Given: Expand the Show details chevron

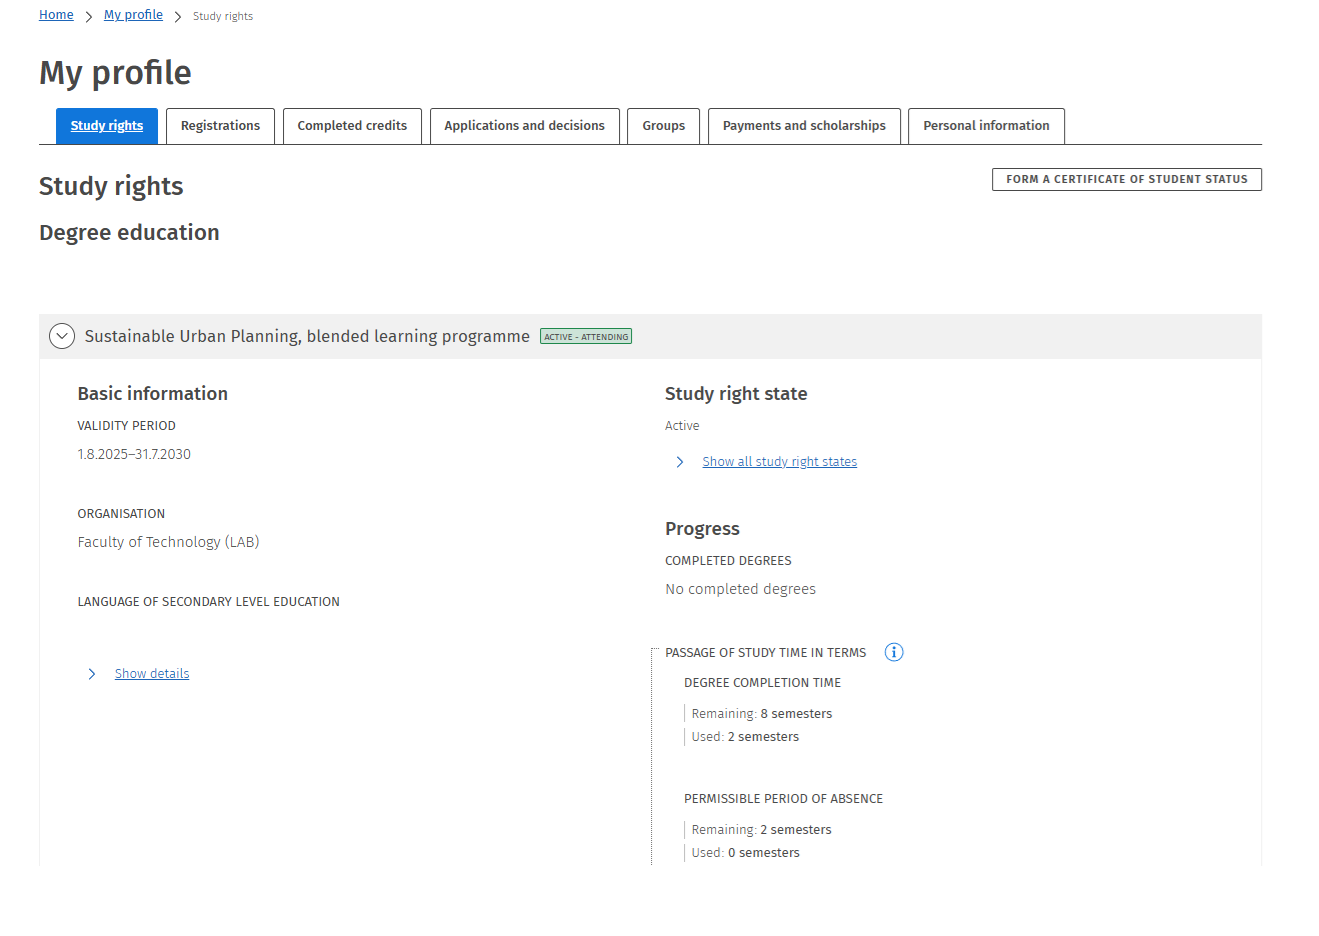Looking at the screenshot, I should [x=92, y=674].
